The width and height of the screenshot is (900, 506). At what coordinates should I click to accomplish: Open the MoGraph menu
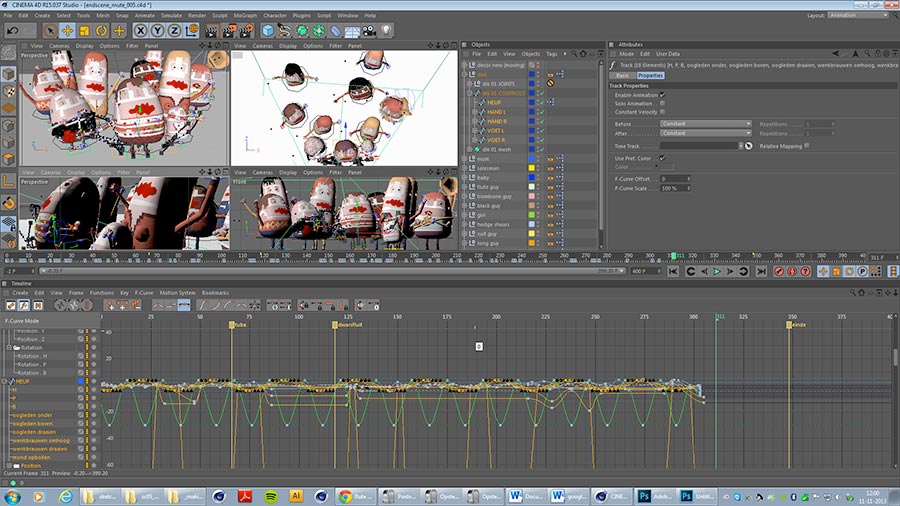pos(245,16)
